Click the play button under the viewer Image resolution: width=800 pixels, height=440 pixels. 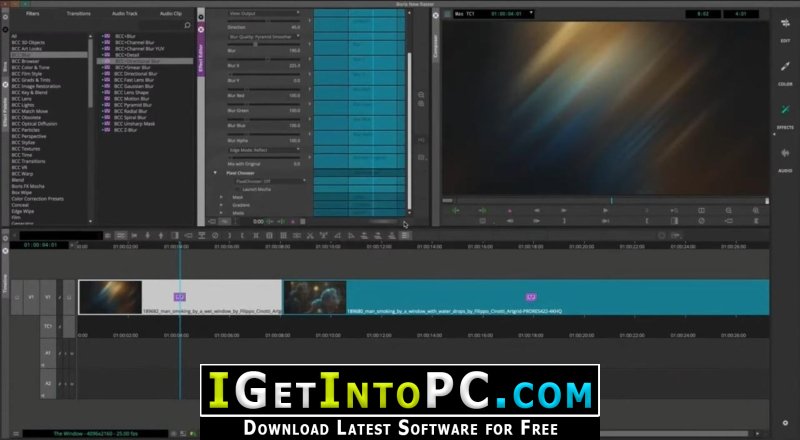point(605,210)
